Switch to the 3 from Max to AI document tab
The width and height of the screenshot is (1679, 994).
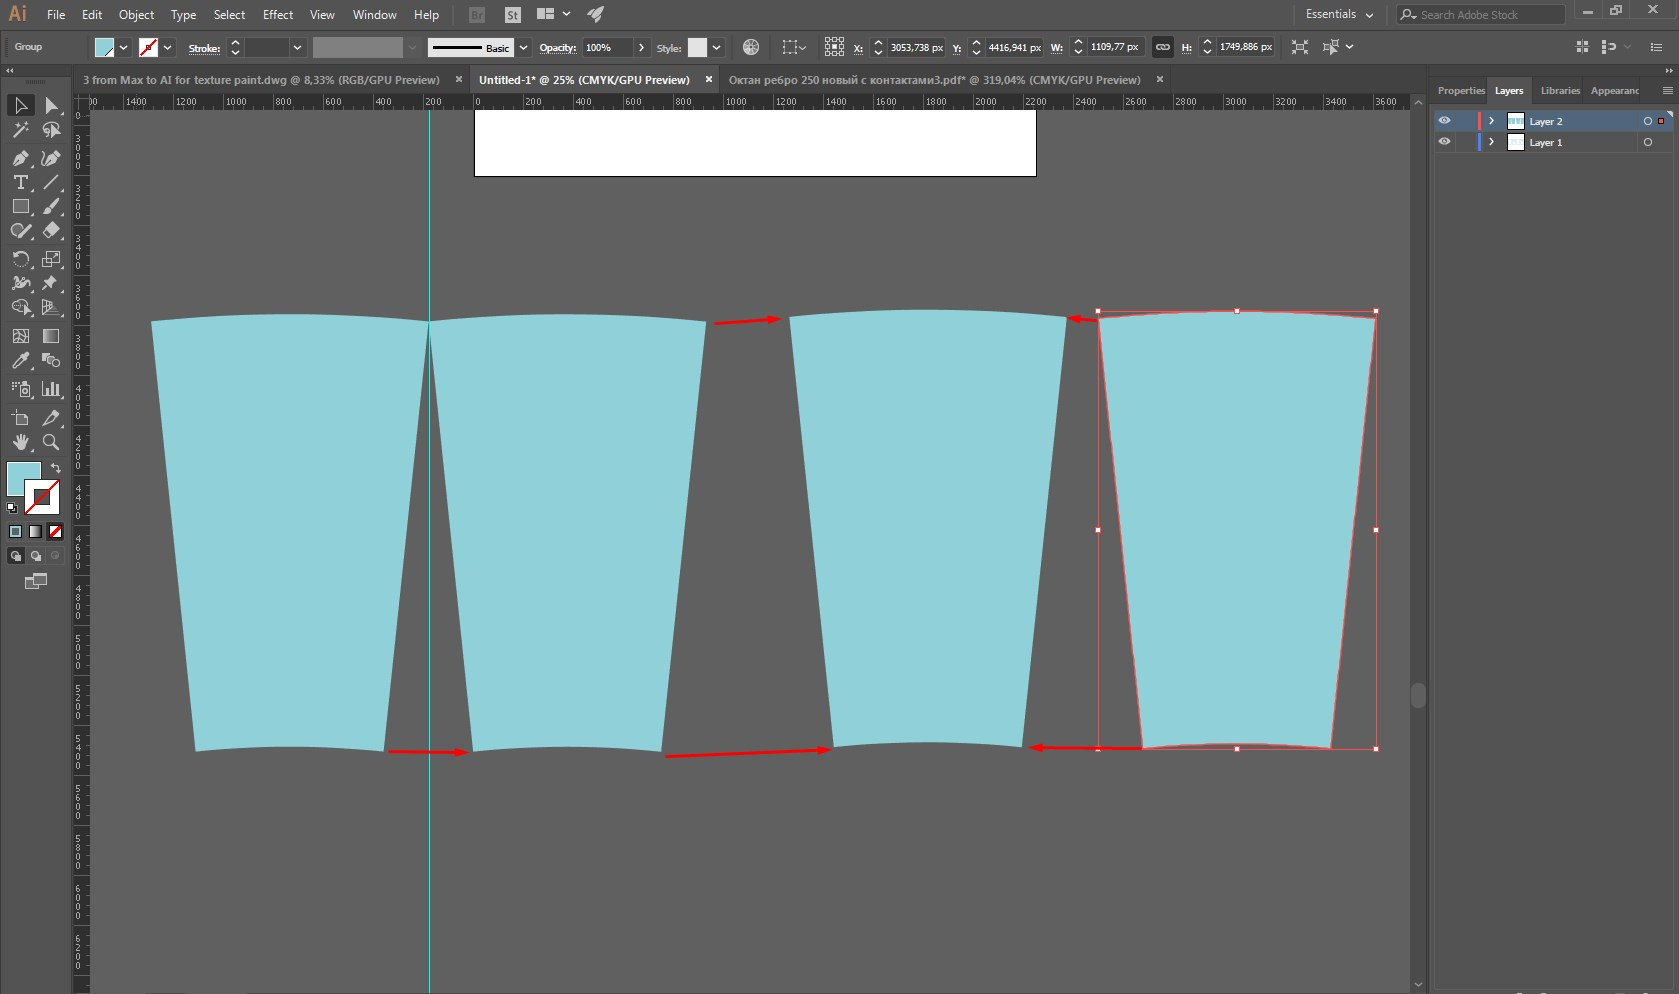click(x=261, y=79)
